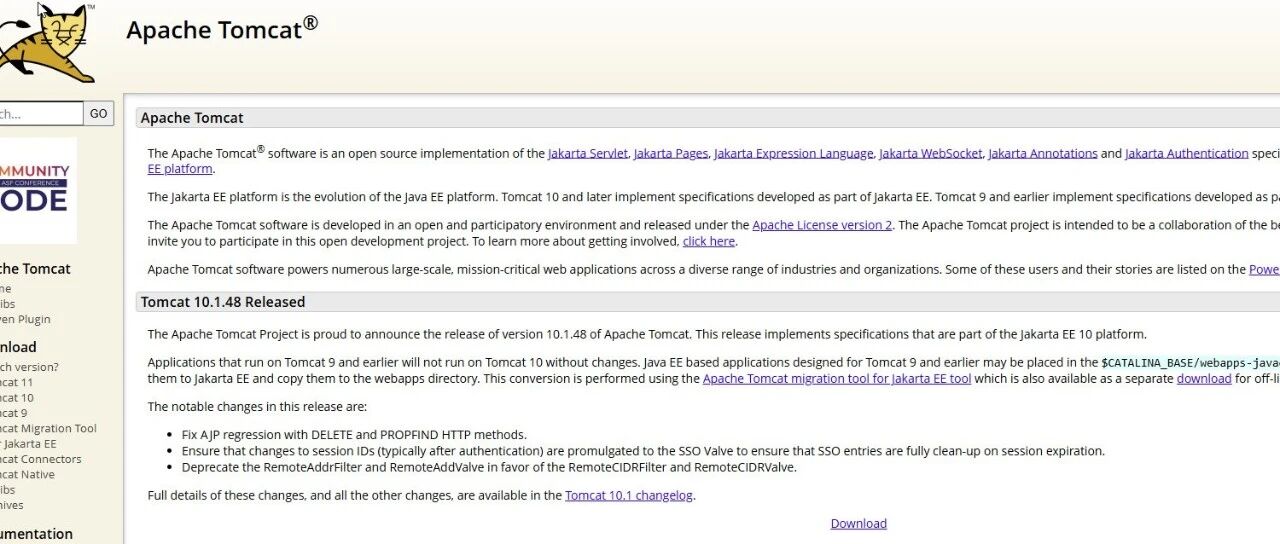Open the Tomcat migration tool for Jakarta EE link
Screen dimensions: 1280x544
tap(837, 379)
